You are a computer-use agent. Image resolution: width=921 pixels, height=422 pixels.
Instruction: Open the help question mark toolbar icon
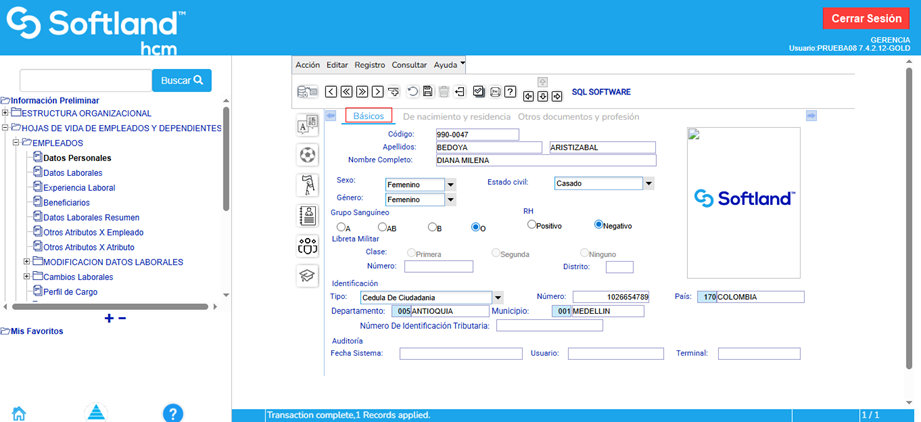[510, 92]
